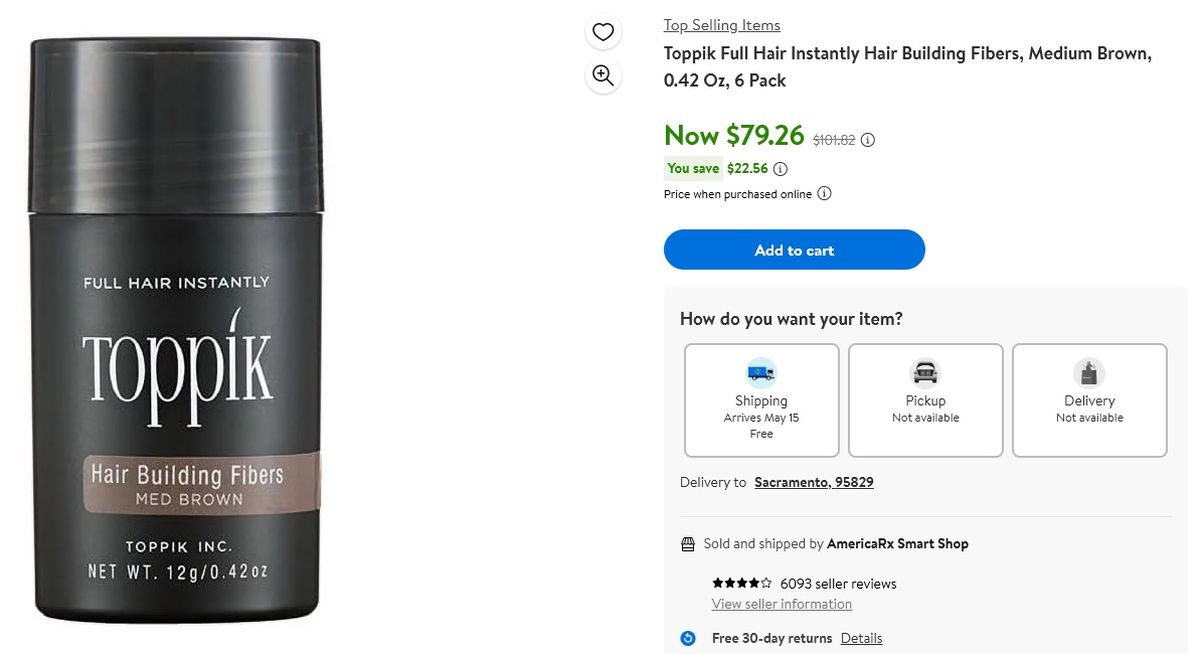Select the Delivery option tile
The height and width of the screenshot is (654, 1200).
pyautogui.click(x=1089, y=400)
